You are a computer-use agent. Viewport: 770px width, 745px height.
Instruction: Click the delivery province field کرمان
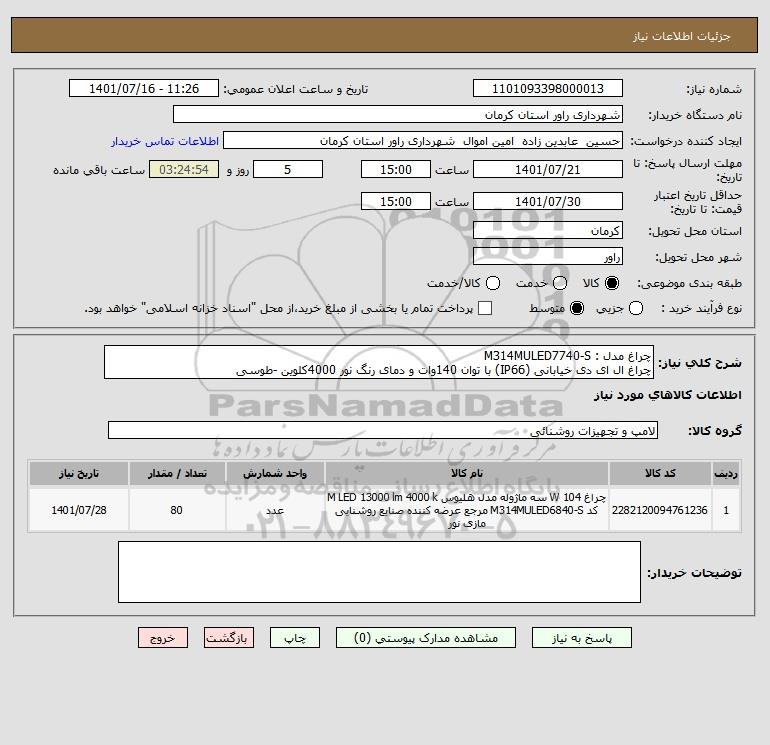(548, 230)
